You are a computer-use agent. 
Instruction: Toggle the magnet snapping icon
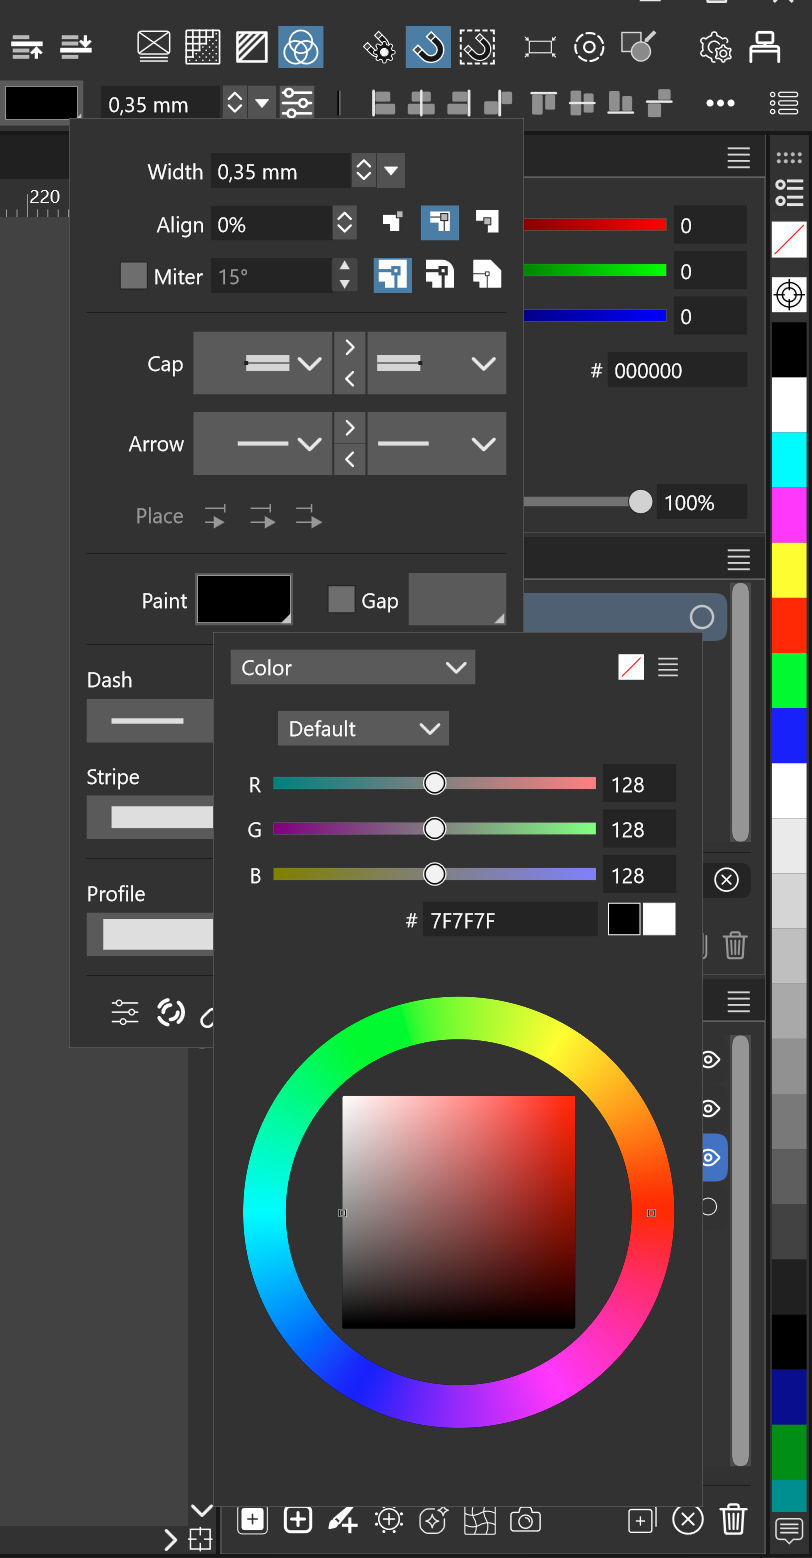(428, 47)
